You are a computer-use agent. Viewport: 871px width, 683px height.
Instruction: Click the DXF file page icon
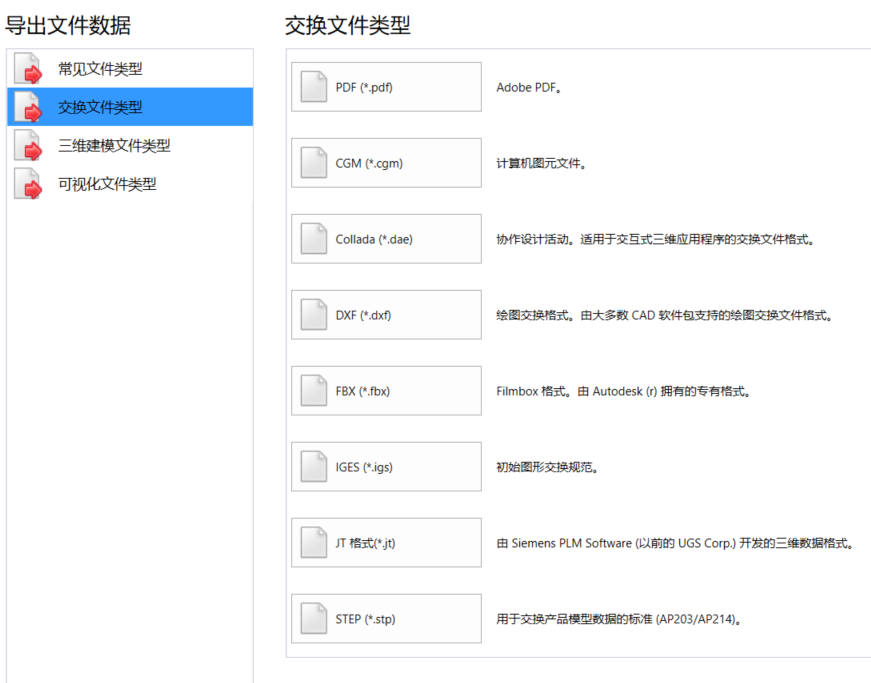(x=314, y=315)
